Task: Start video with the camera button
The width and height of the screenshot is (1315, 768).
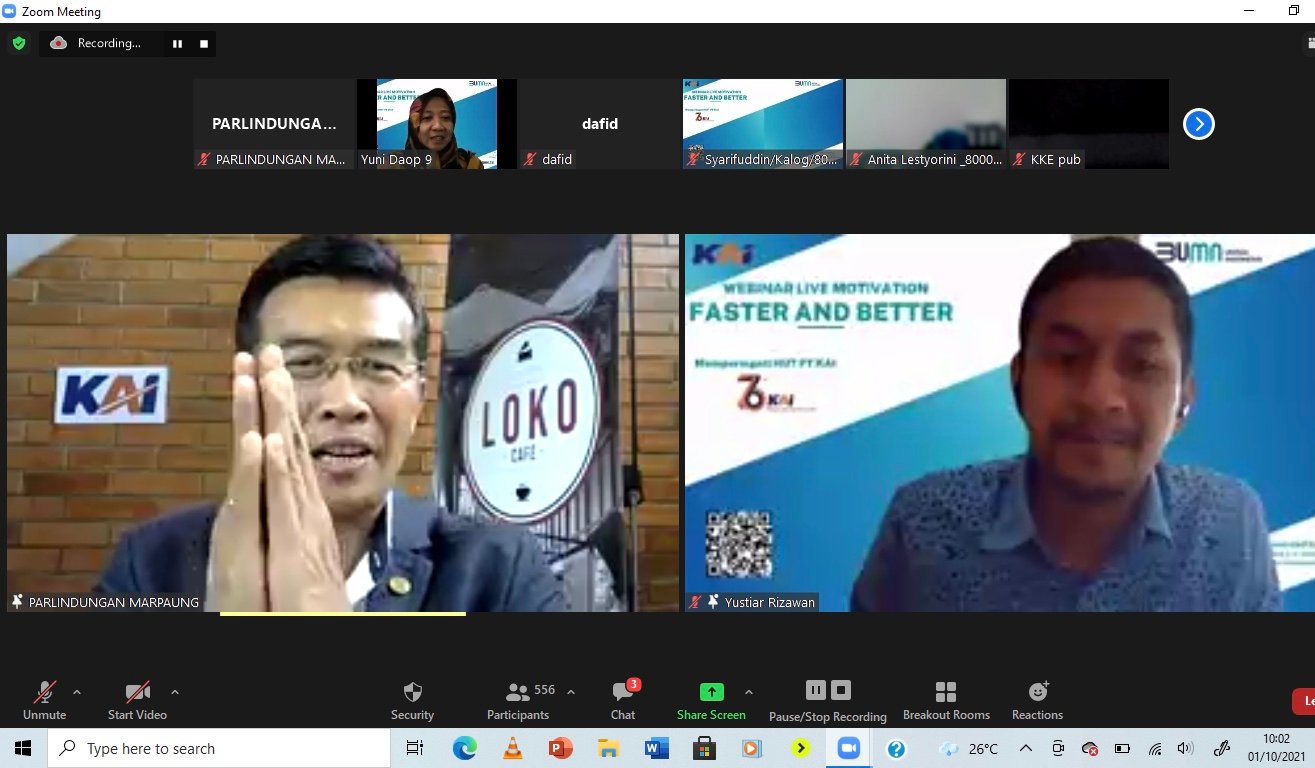Action: [x=137, y=700]
